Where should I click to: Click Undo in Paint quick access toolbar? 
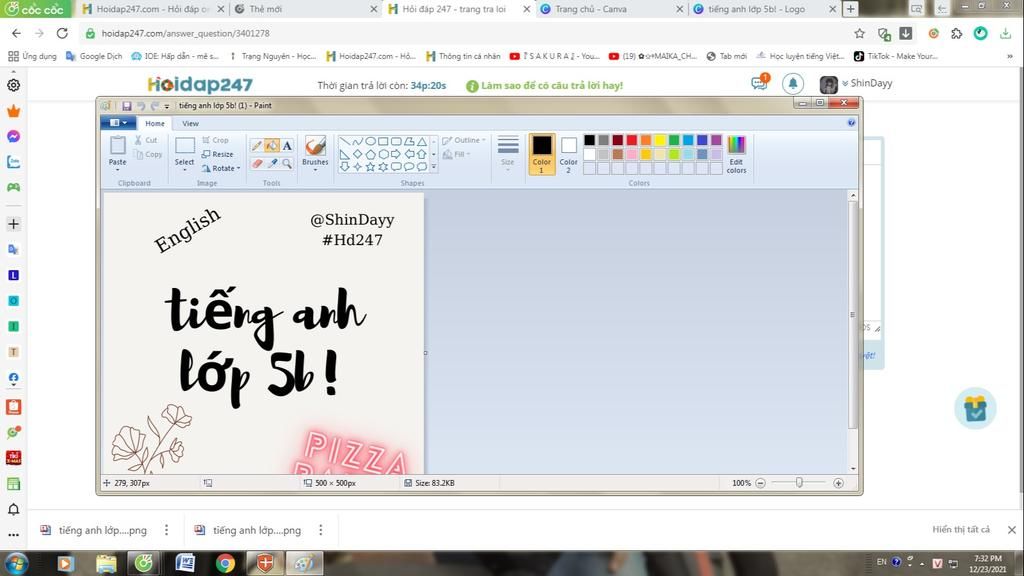(x=140, y=106)
